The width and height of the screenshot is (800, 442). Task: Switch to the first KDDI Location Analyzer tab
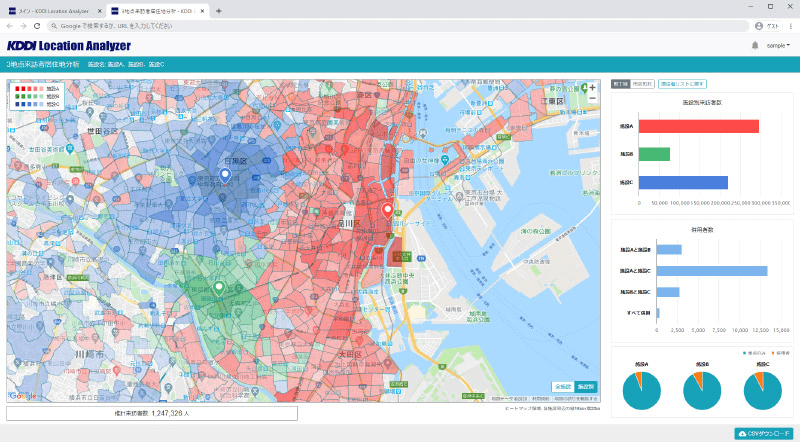click(x=55, y=11)
